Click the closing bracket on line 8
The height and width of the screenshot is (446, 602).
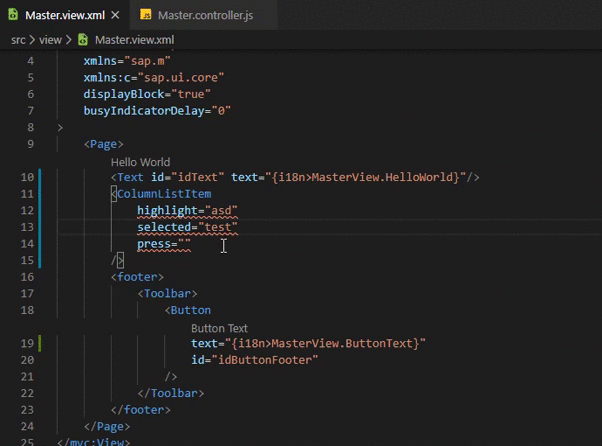pos(60,127)
